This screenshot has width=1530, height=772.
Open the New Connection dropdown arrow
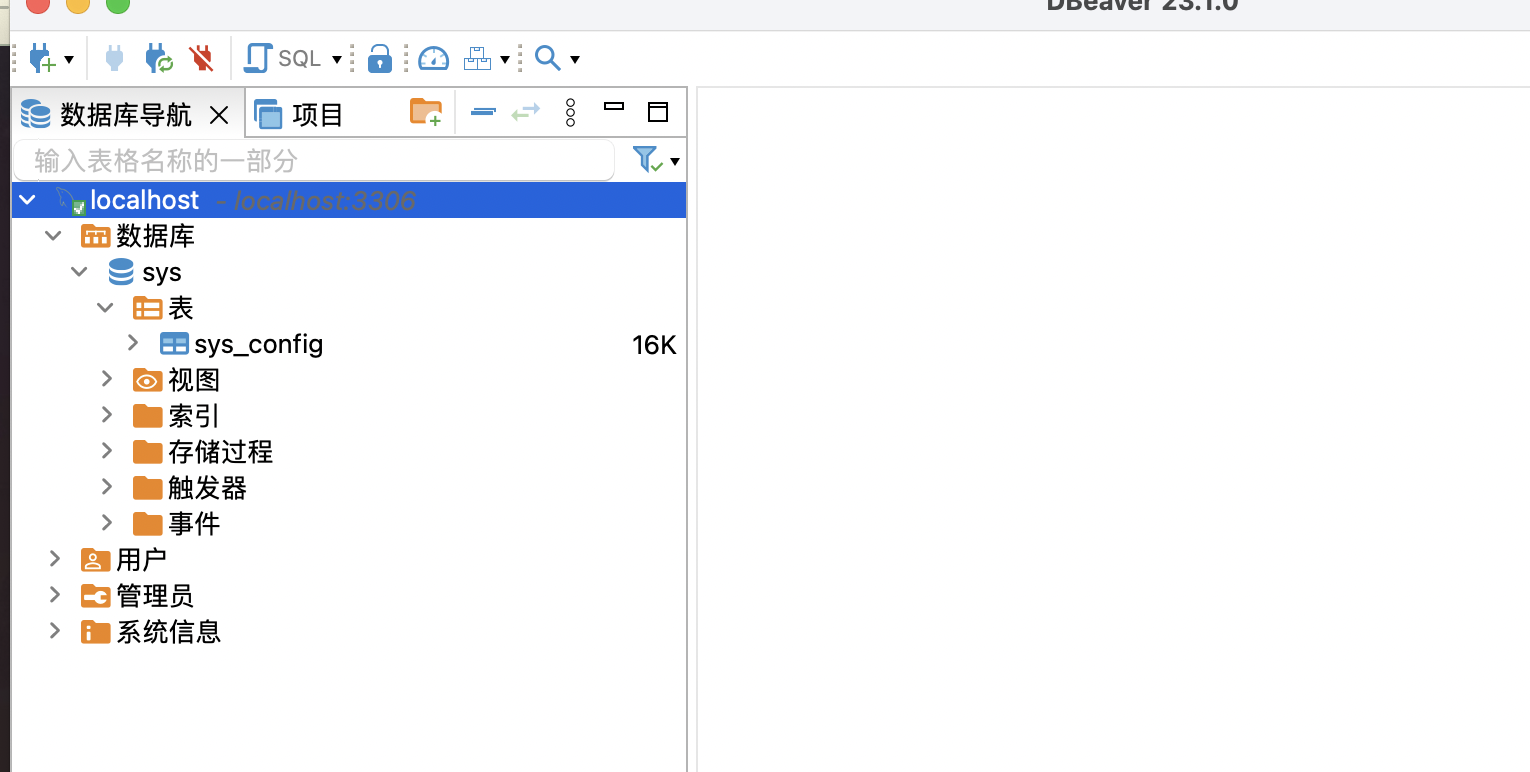[69, 60]
